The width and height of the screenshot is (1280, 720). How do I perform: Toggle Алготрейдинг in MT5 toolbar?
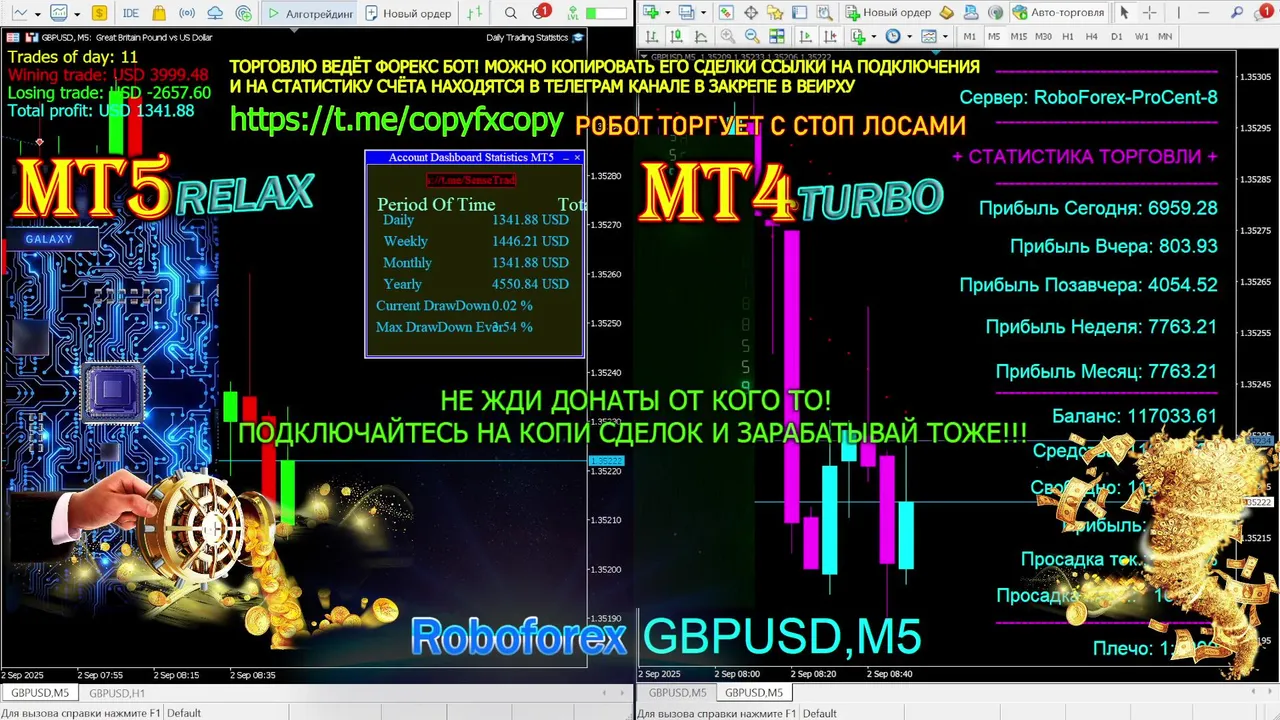[309, 13]
